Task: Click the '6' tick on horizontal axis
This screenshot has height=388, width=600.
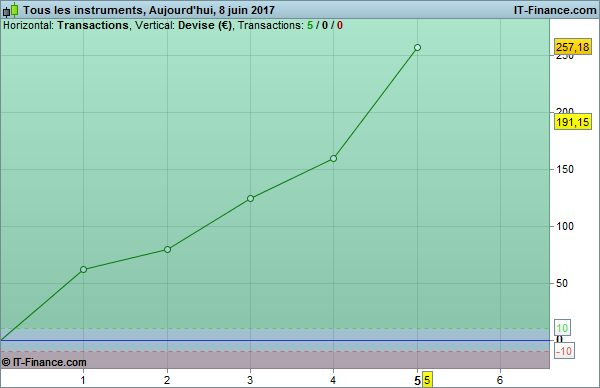Action: (x=500, y=380)
